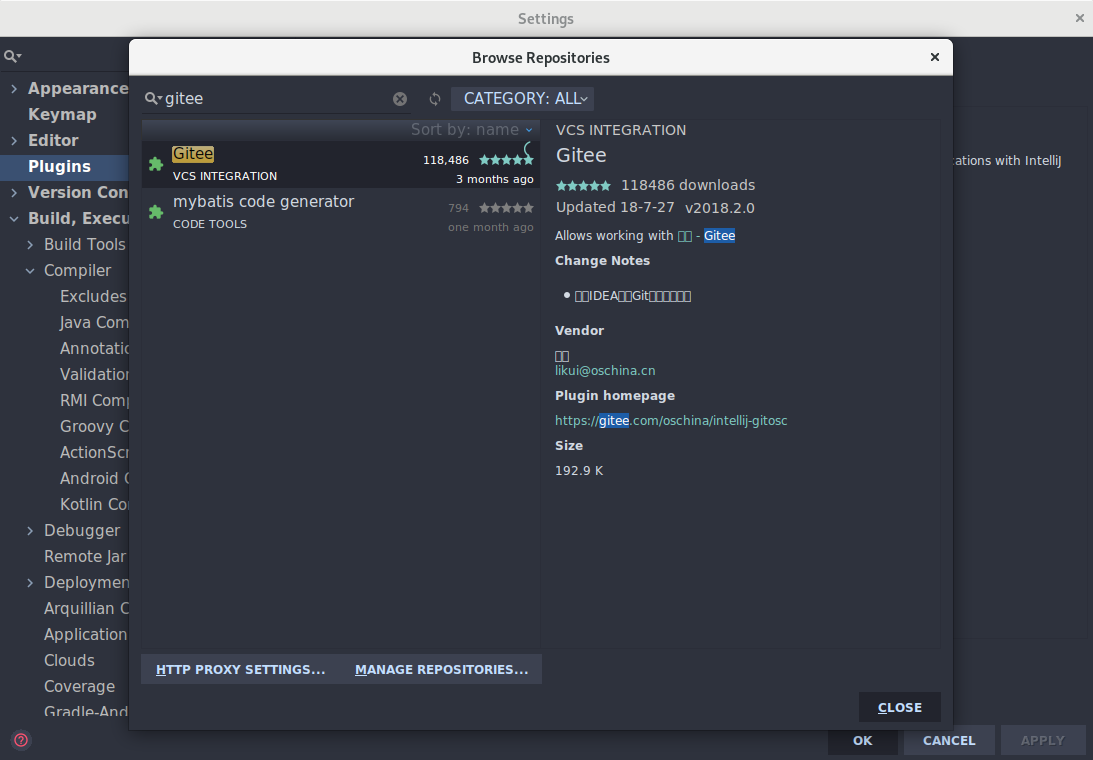The image size is (1093, 760).
Task: Click the Close button
Action: 900,707
